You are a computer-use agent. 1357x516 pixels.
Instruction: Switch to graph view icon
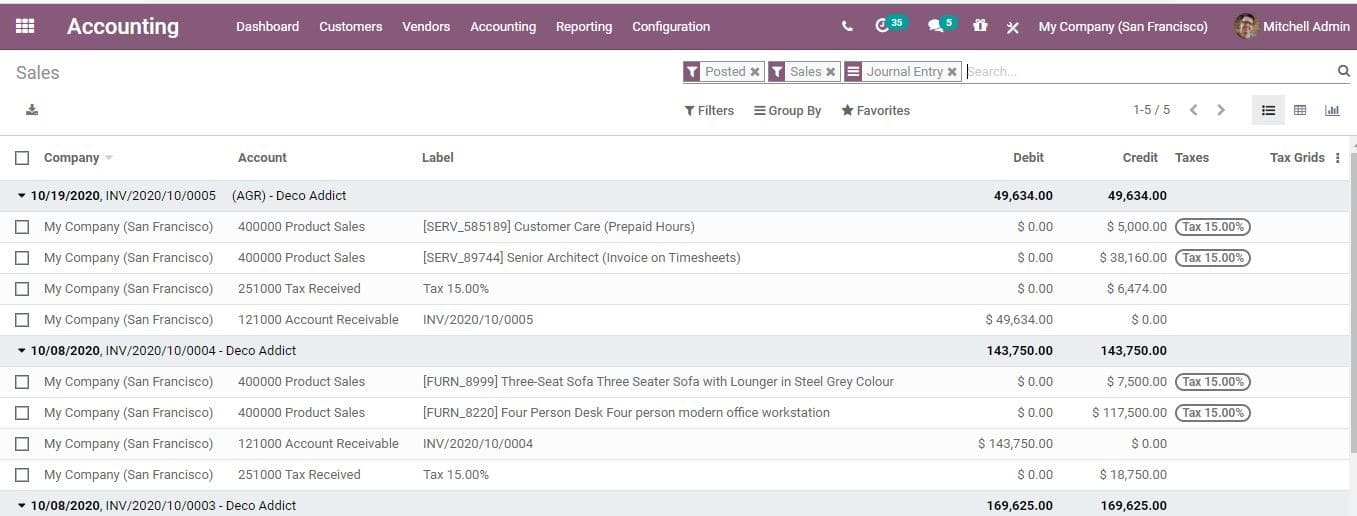pos(1332,110)
